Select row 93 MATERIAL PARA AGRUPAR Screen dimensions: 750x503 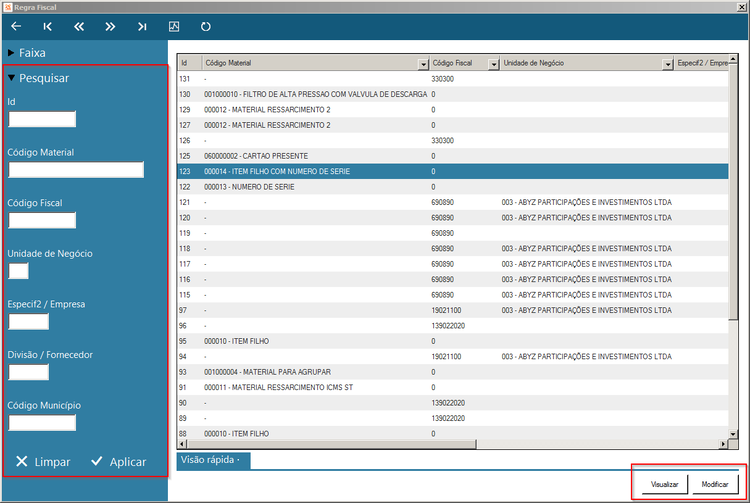pos(452,372)
